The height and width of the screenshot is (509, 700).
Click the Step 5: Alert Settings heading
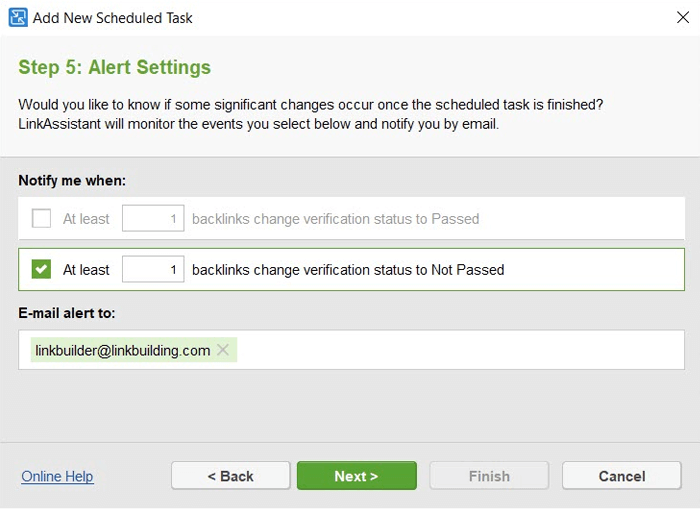[114, 67]
